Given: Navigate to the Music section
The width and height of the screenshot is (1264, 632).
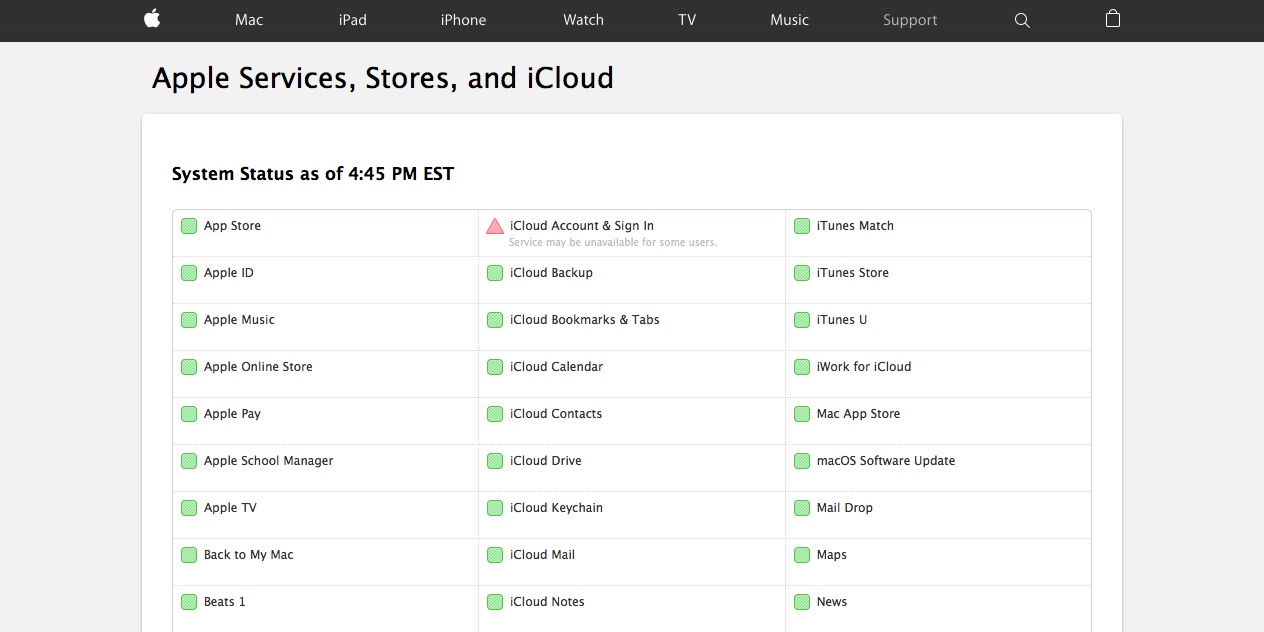Looking at the screenshot, I should click(789, 20).
